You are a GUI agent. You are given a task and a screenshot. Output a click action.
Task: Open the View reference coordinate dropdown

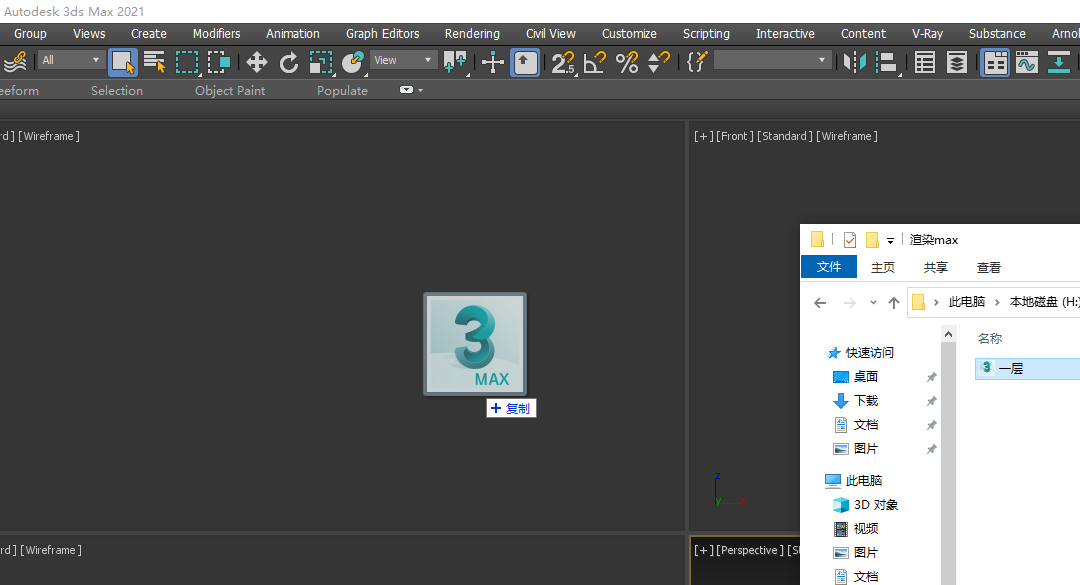click(x=404, y=61)
